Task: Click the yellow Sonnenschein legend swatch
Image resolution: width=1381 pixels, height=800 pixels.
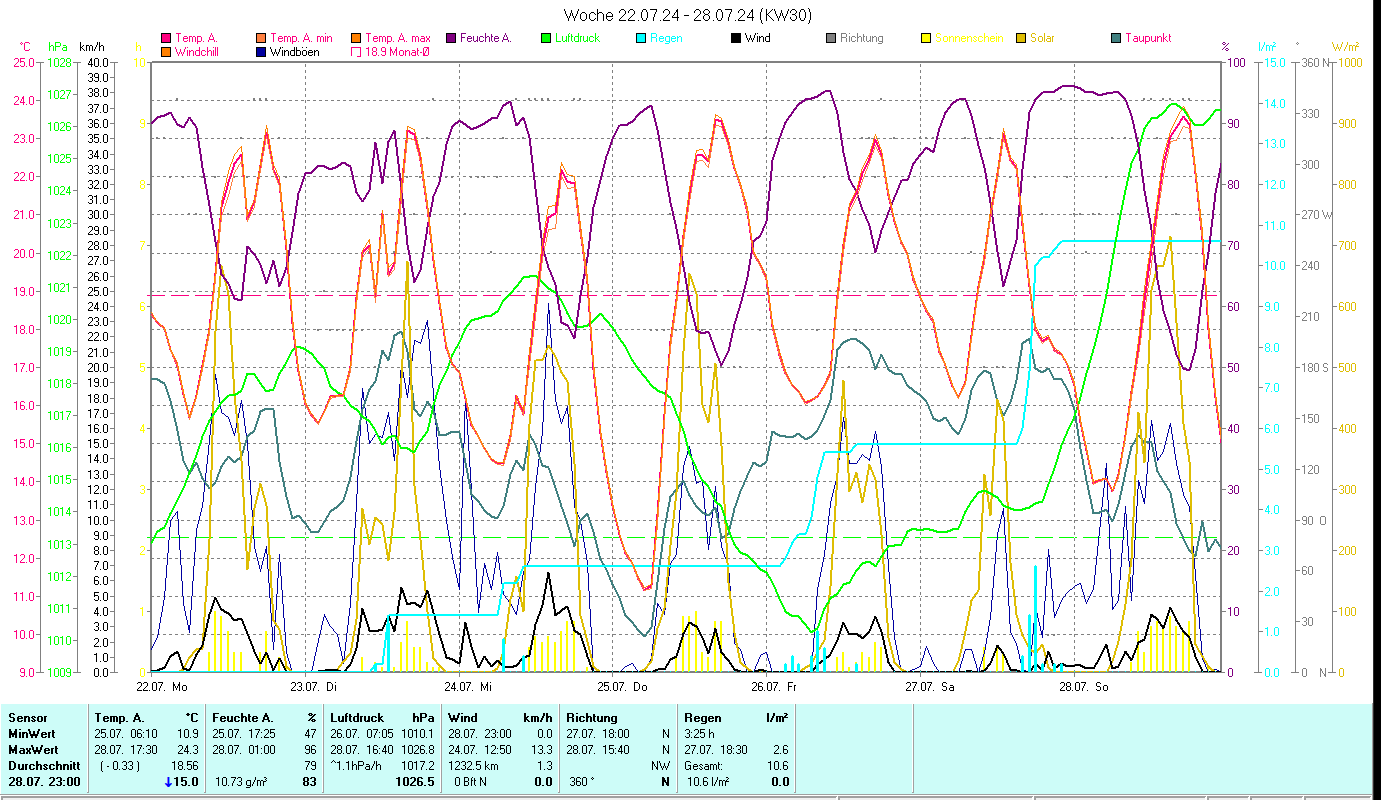Action: click(925, 38)
